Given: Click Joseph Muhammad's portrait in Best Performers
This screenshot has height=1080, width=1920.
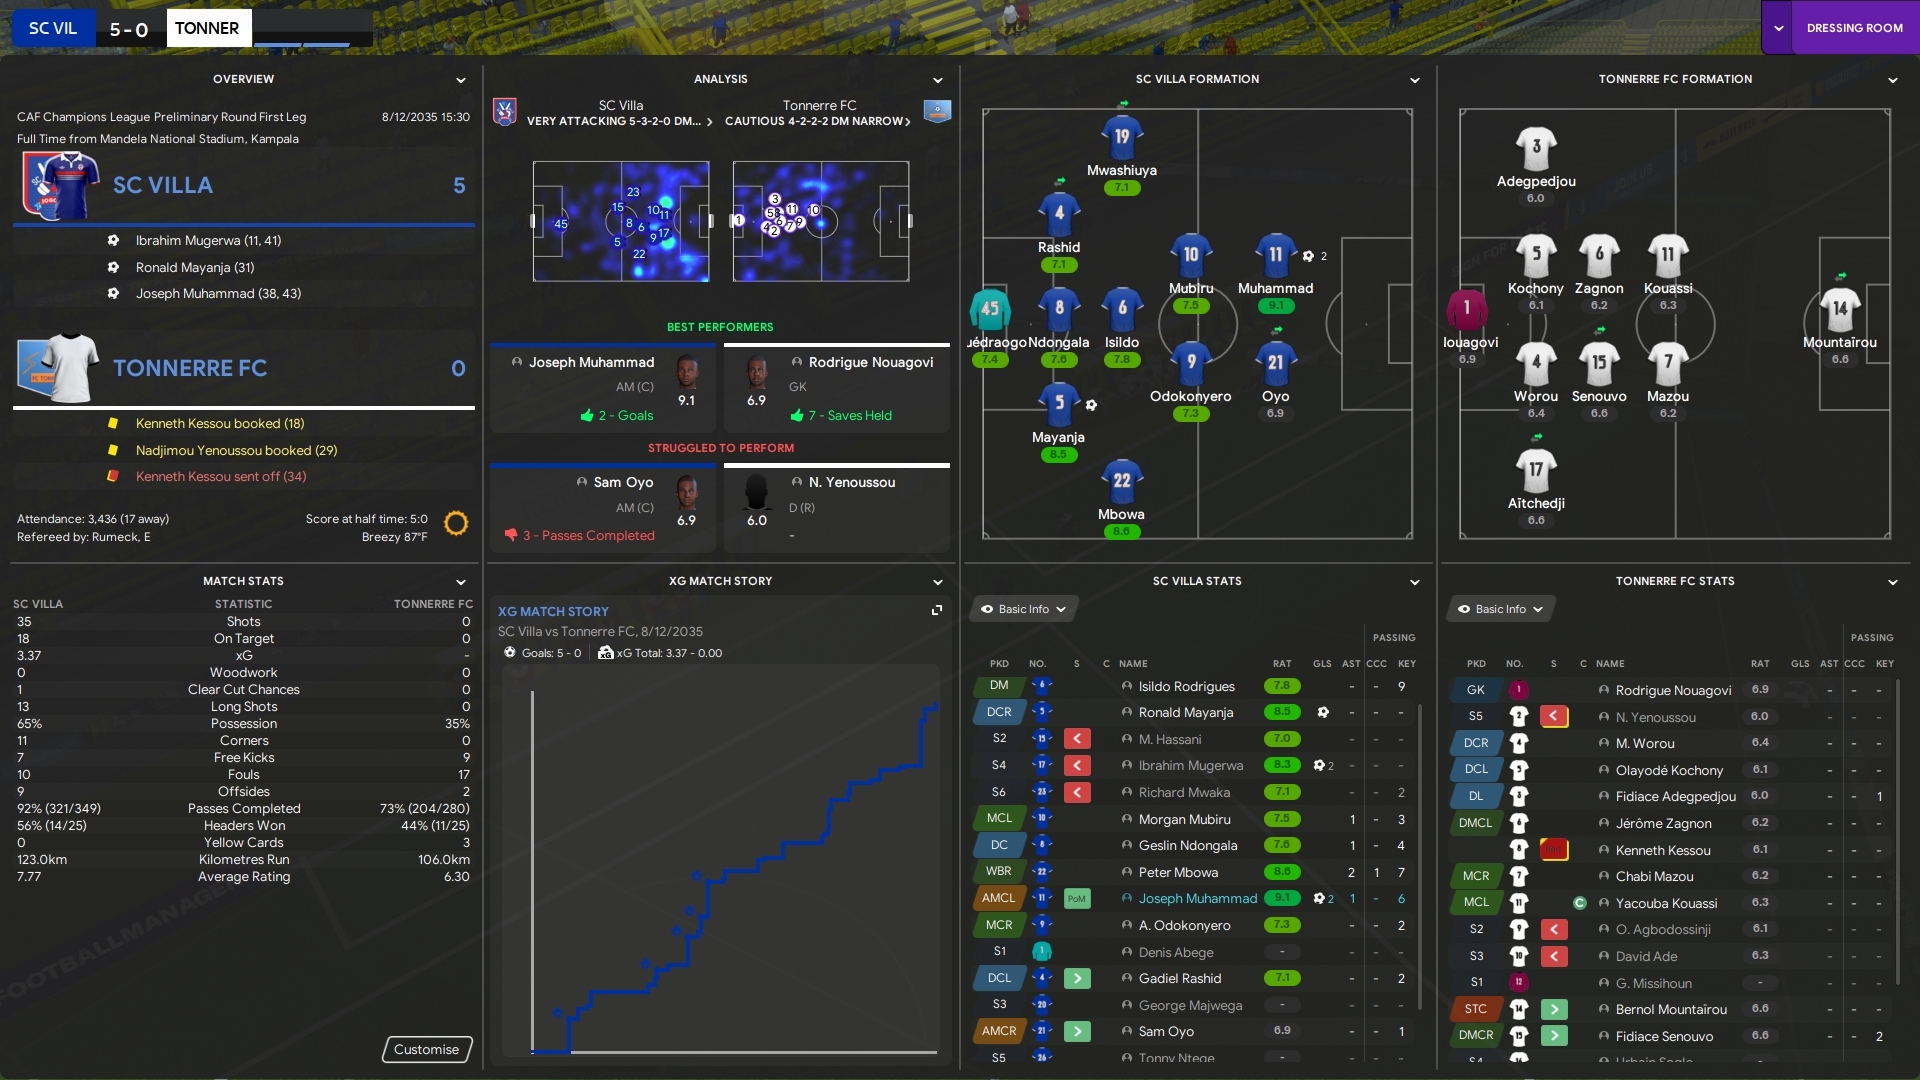Looking at the screenshot, I should click(x=687, y=372).
